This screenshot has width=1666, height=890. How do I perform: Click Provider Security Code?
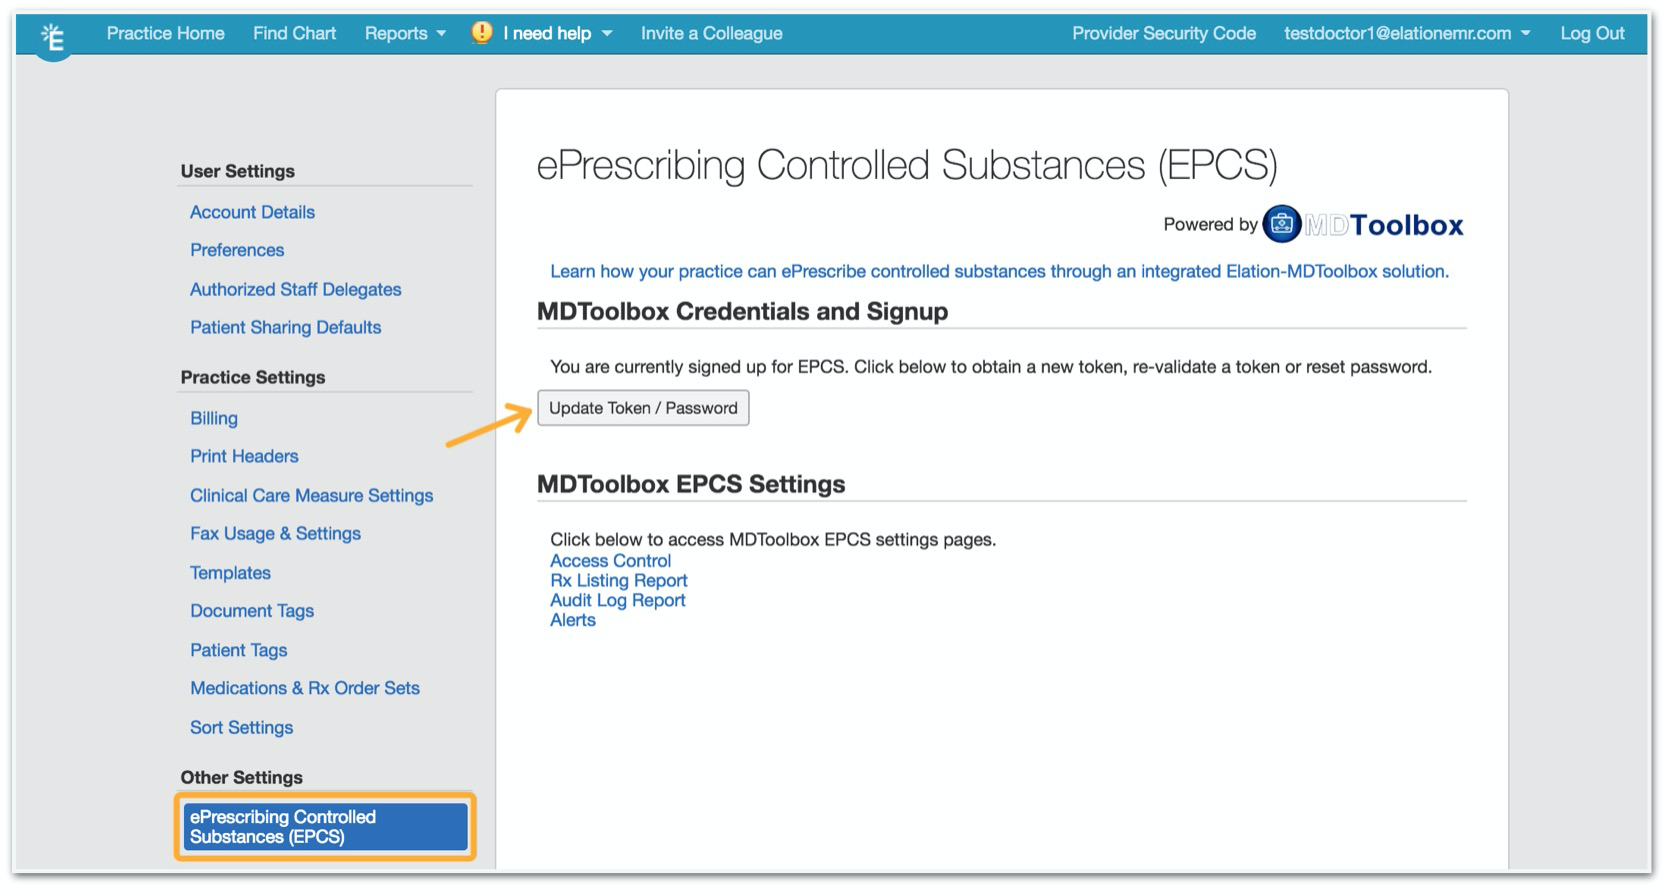pos(1163,34)
